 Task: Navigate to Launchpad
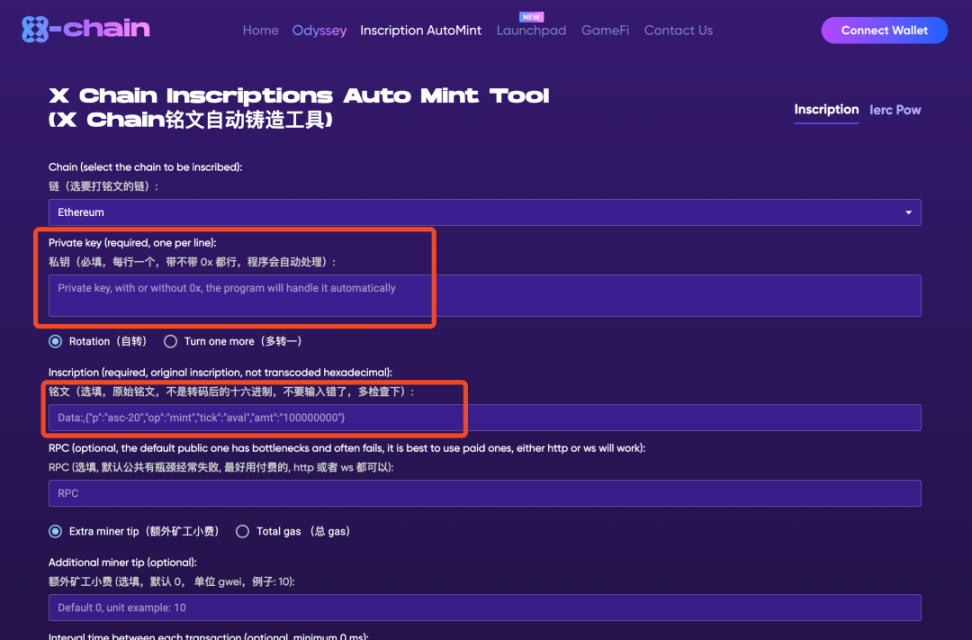tap(531, 31)
